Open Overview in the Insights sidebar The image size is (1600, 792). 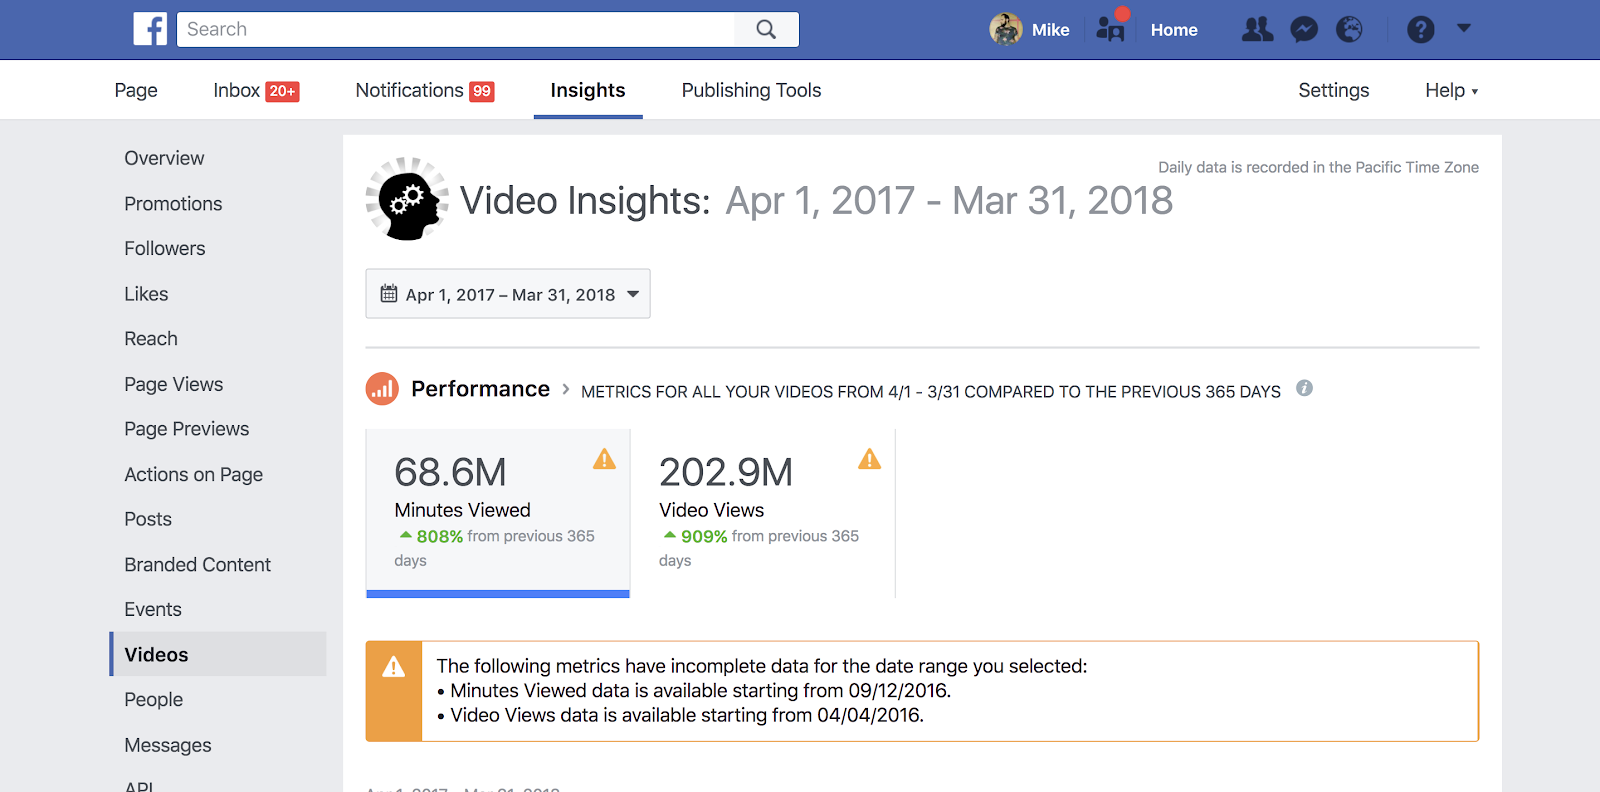(164, 158)
